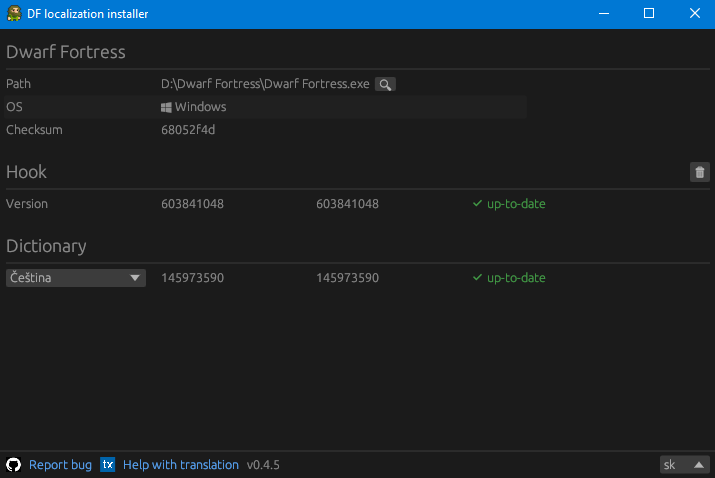Click the Transifex 'tx' icon

pos(108,465)
